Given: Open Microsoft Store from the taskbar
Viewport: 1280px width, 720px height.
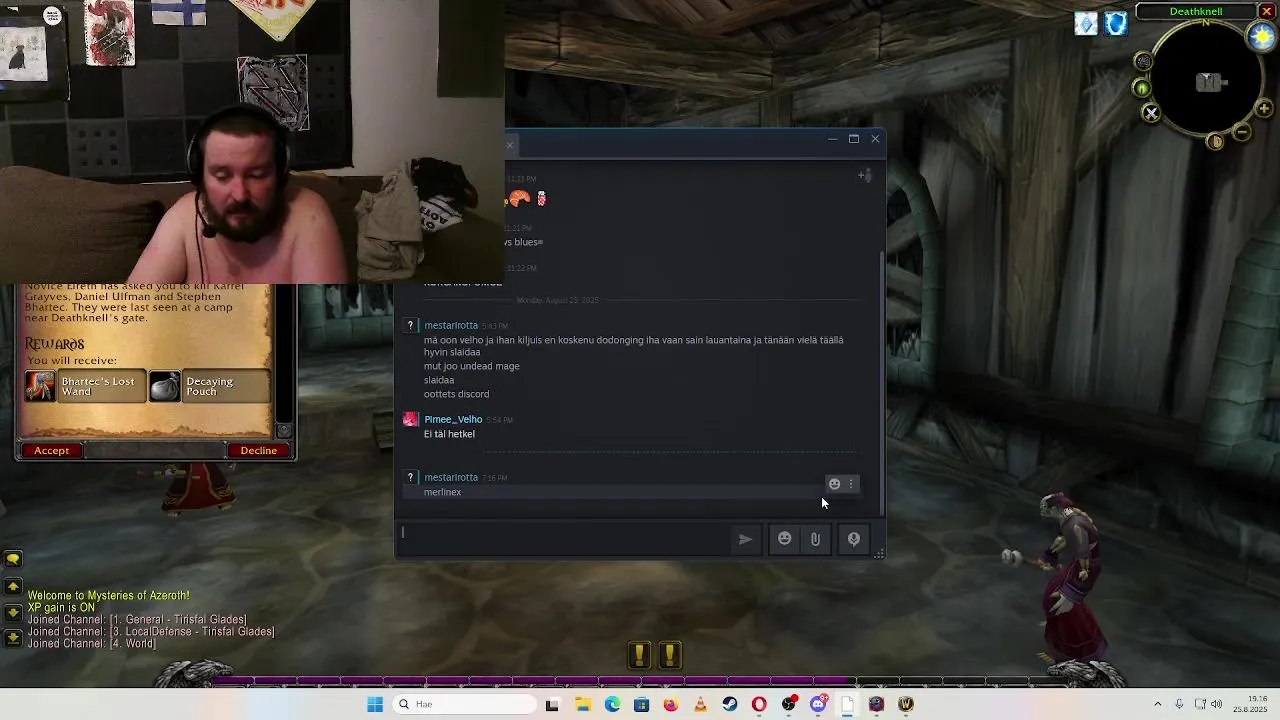Looking at the screenshot, I should (641, 704).
